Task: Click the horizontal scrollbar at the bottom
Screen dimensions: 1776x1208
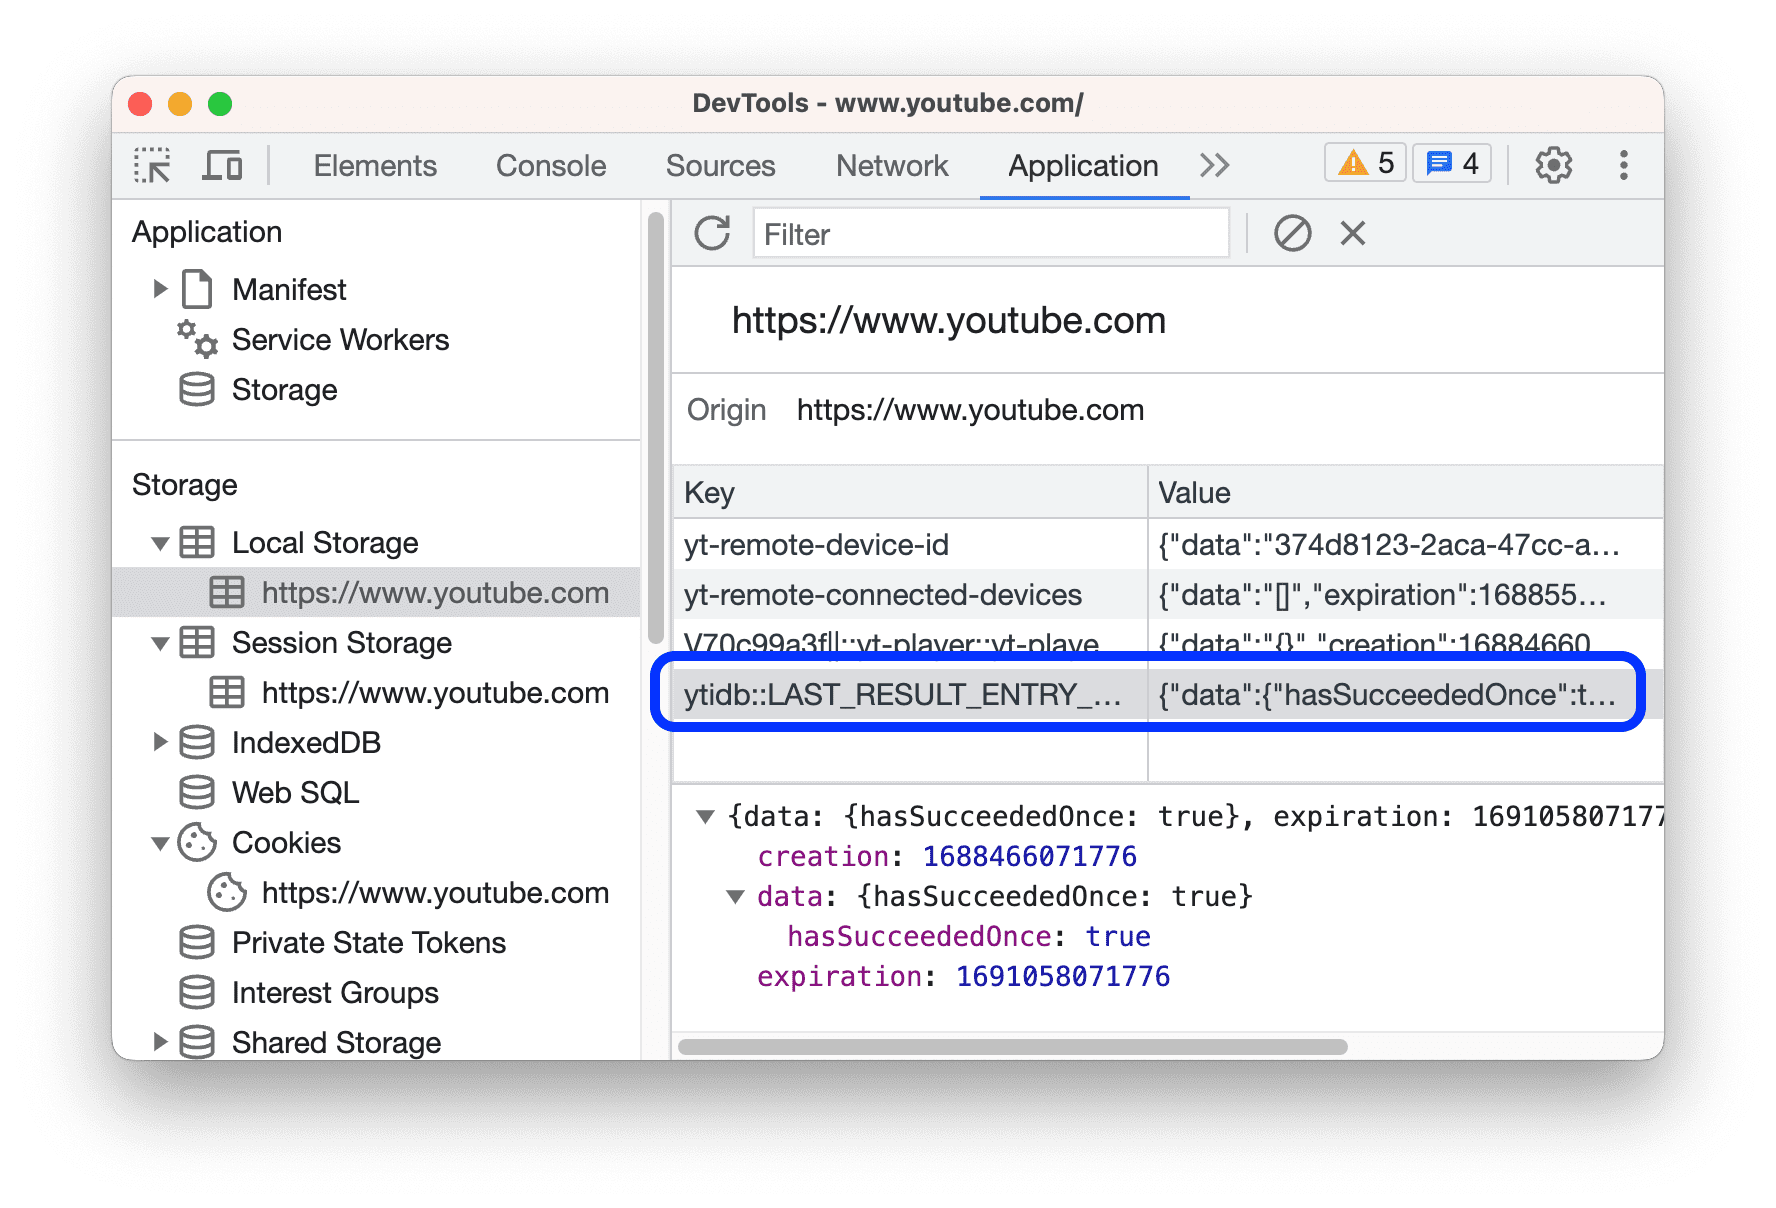Action: [1010, 1048]
